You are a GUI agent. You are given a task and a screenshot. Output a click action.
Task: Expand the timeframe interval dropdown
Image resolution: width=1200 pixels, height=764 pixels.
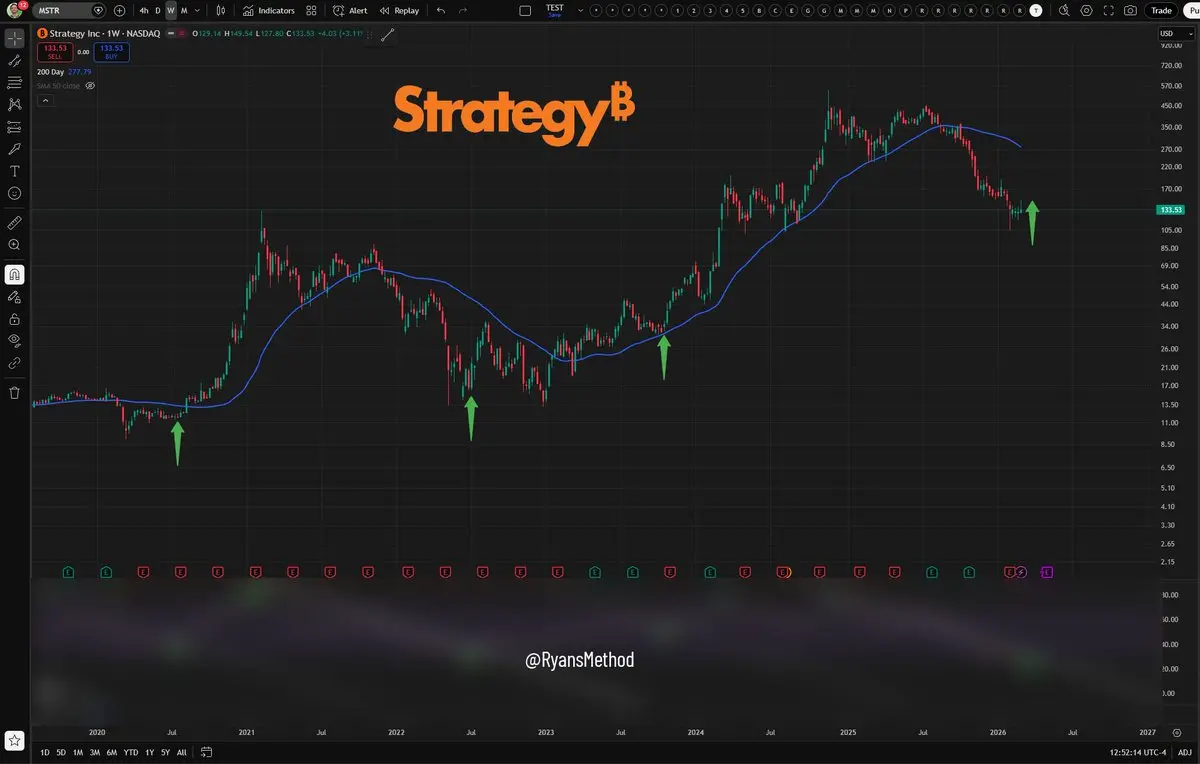click(197, 10)
